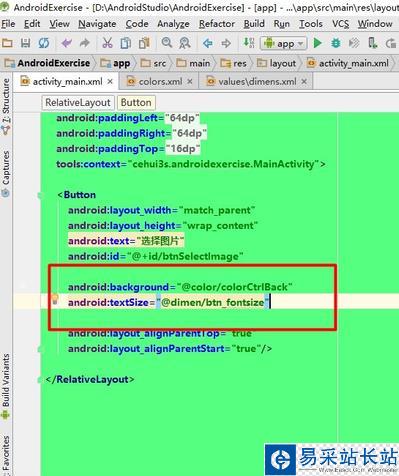Click the lightbulb quick-fix icon beside textSize
The width and height of the screenshot is (399, 476).
click(55, 299)
